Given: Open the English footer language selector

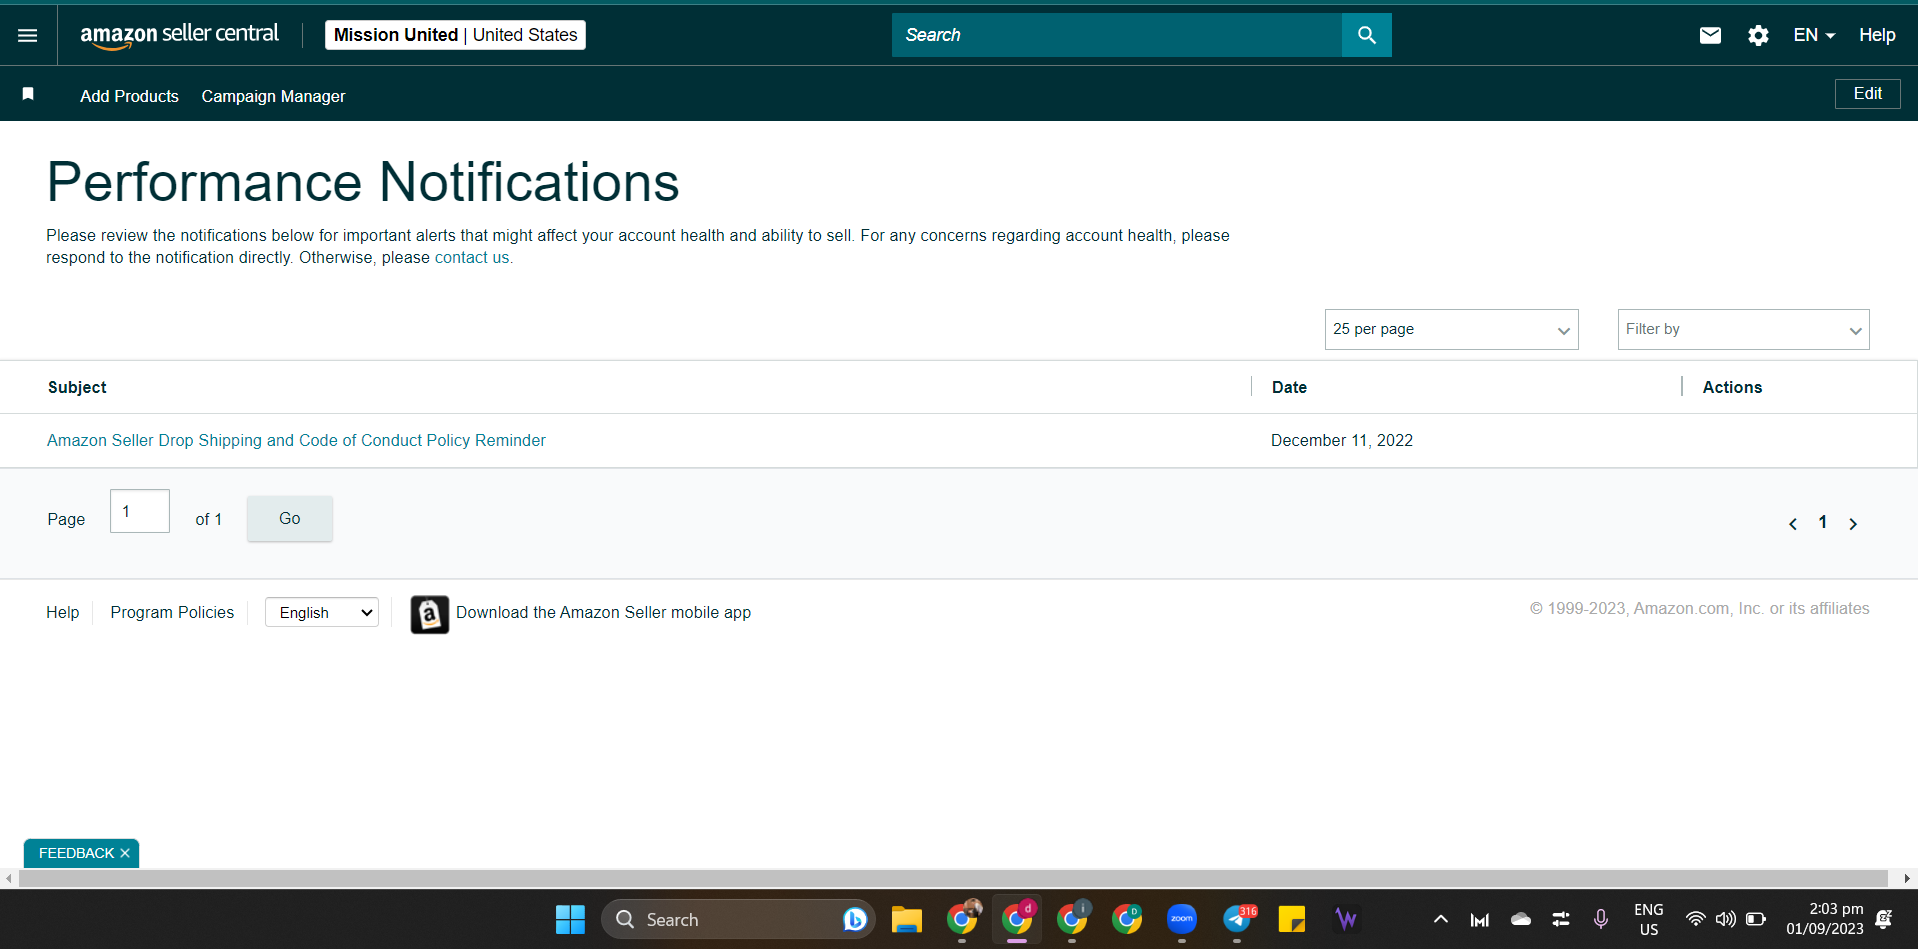Looking at the screenshot, I should coord(322,613).
